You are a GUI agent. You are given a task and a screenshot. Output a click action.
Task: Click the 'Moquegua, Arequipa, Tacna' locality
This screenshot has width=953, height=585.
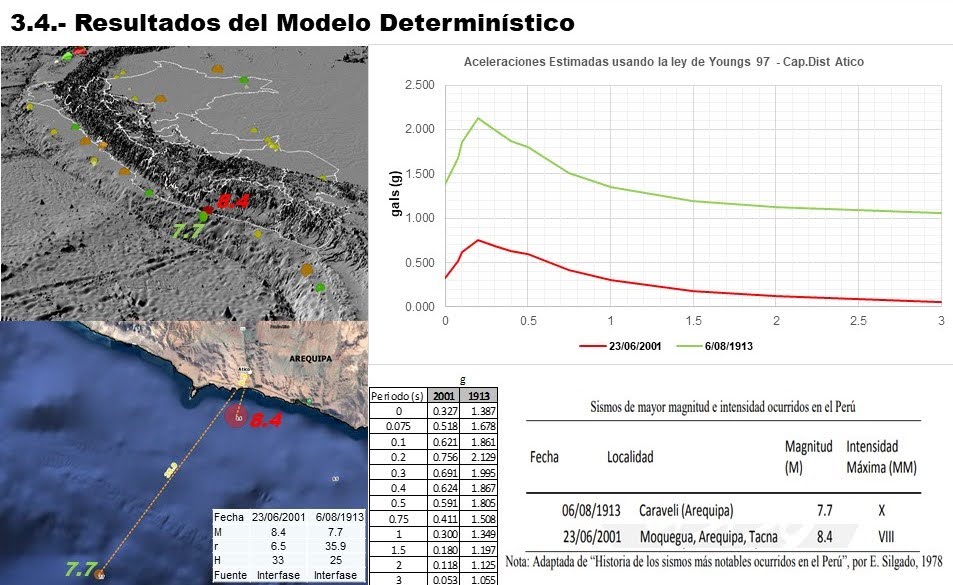coord(709,536)
